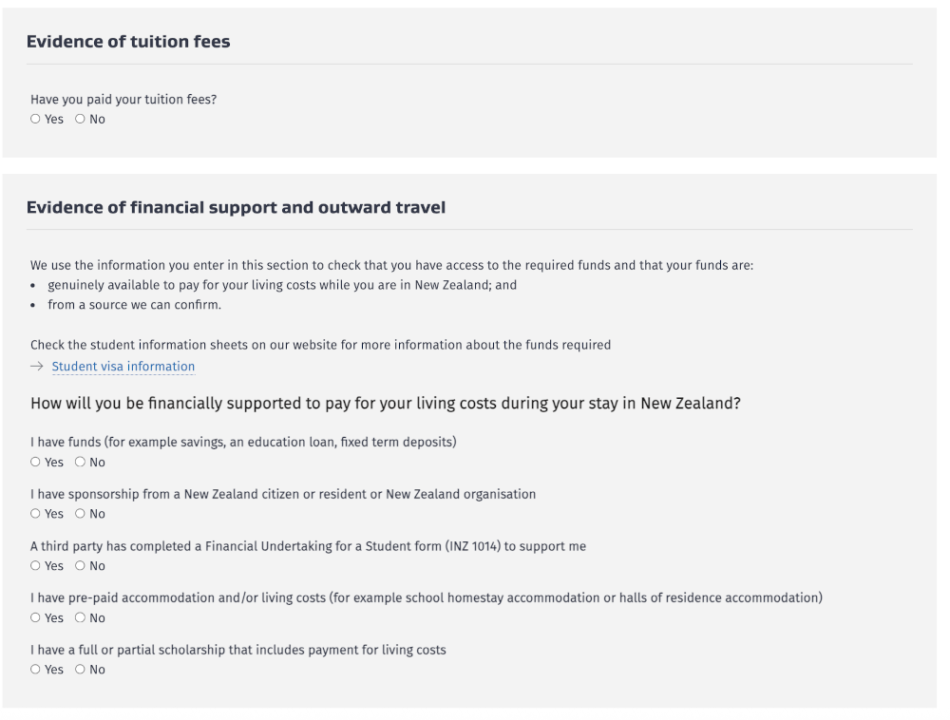Select Yes for tuition fees paid

pos(36,120)
